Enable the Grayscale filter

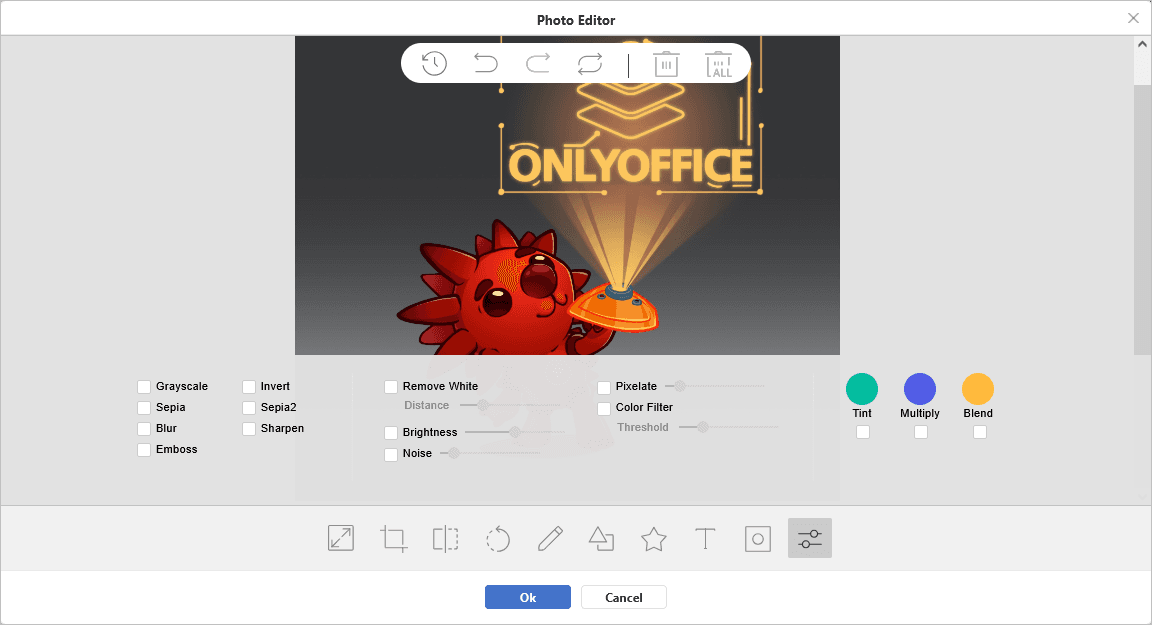[143, 386]
